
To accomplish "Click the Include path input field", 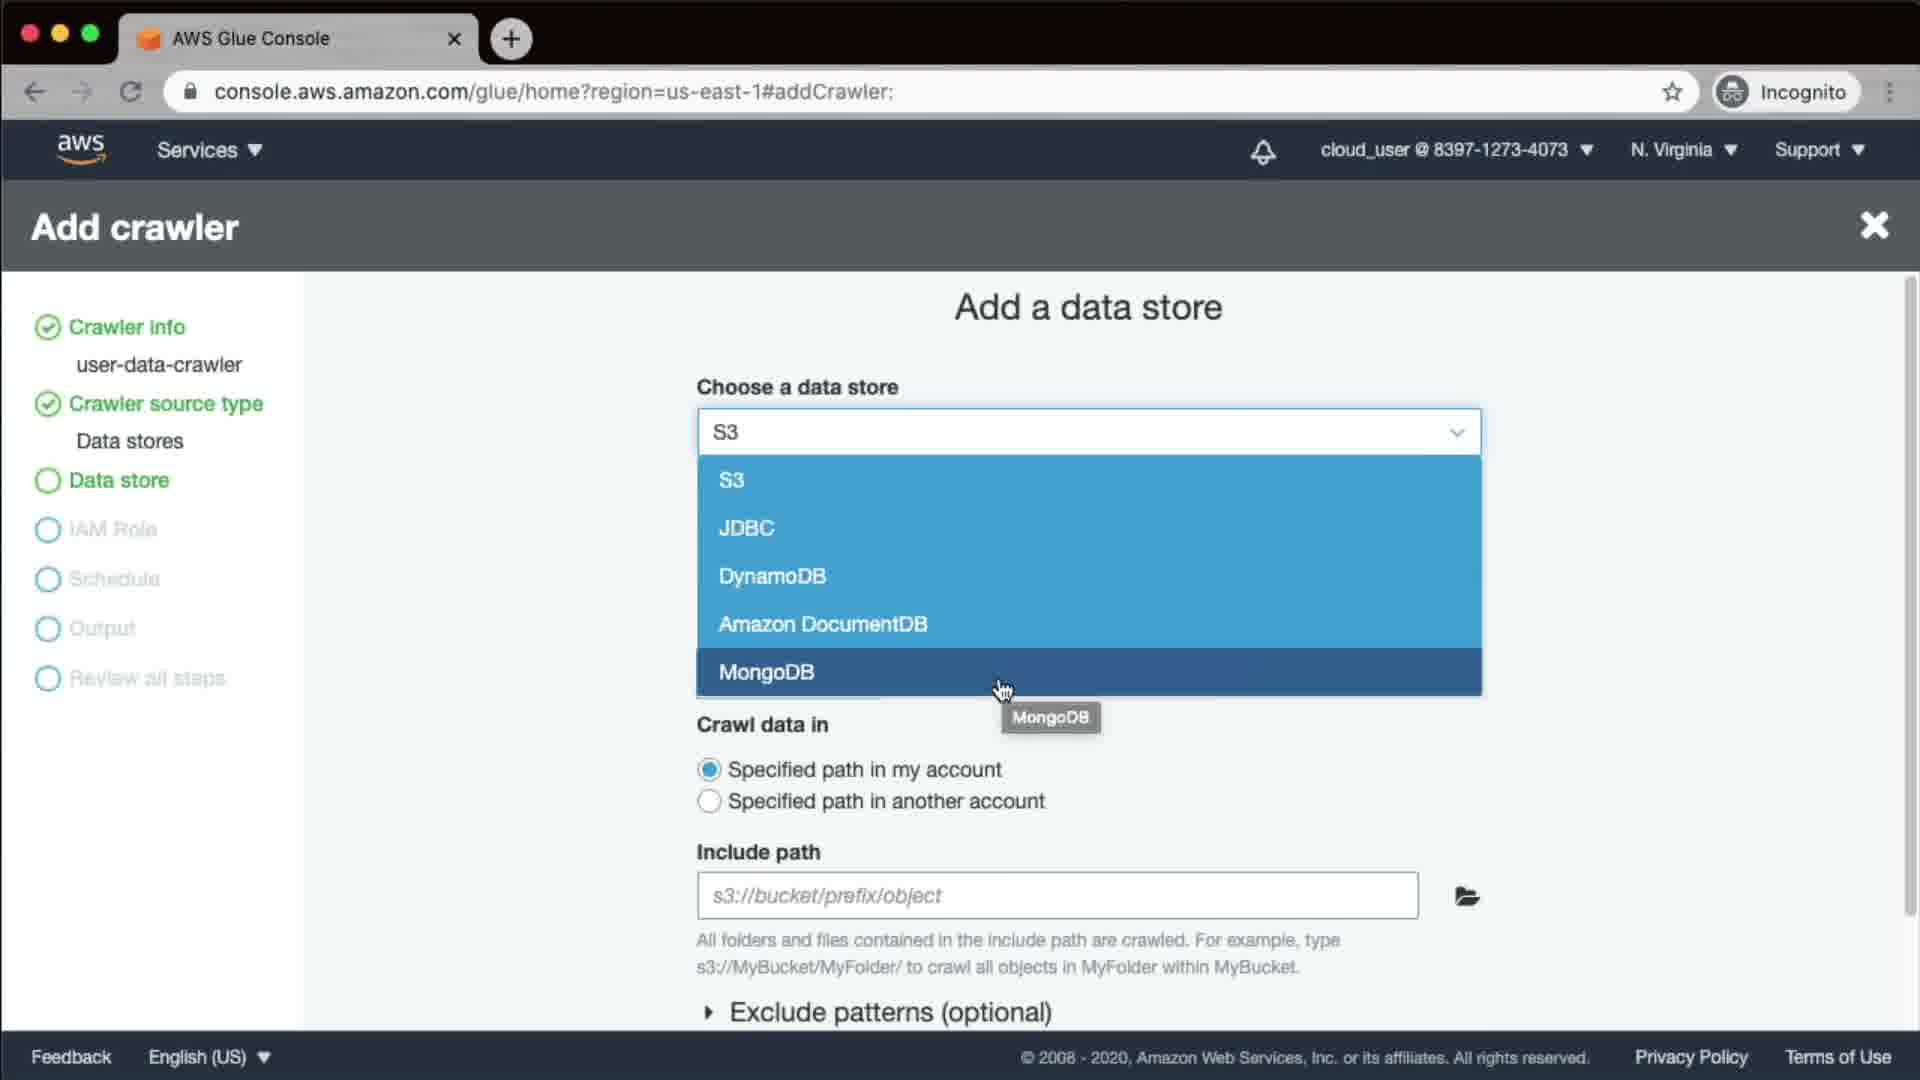I will (x=1056, y=896).
